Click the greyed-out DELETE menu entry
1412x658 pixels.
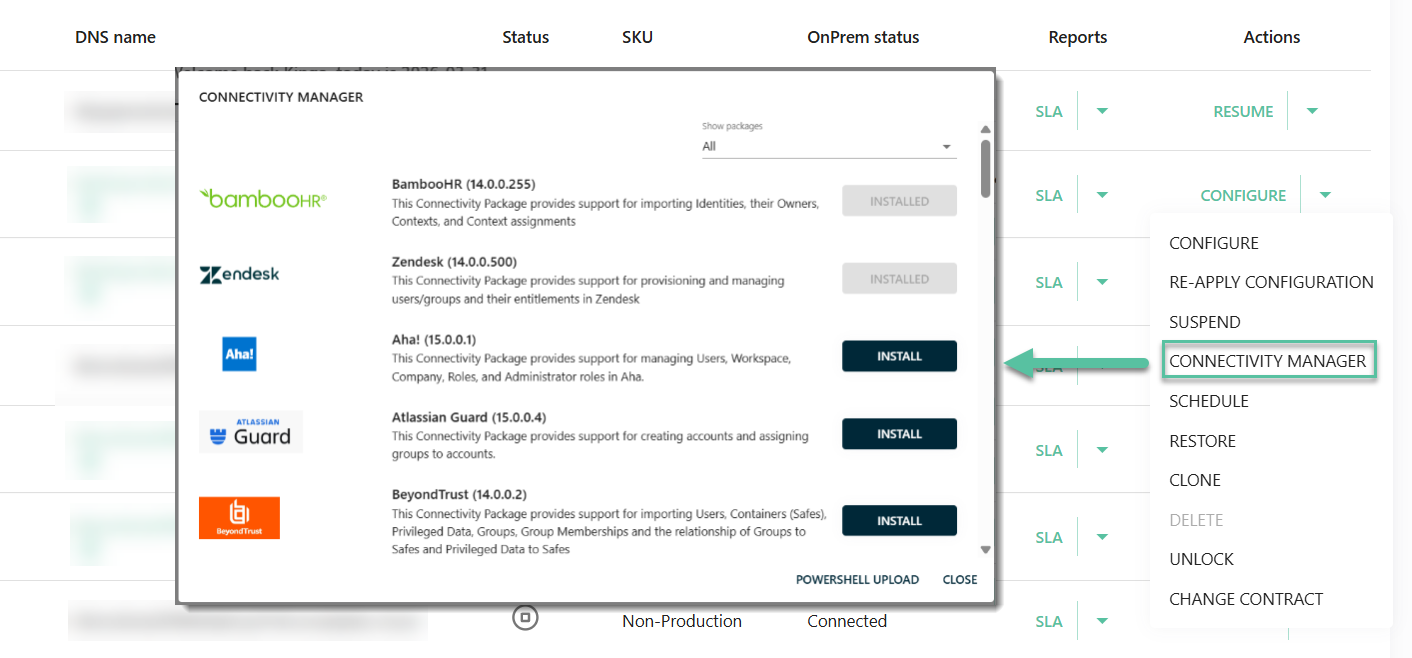[x=1196, y=520]
